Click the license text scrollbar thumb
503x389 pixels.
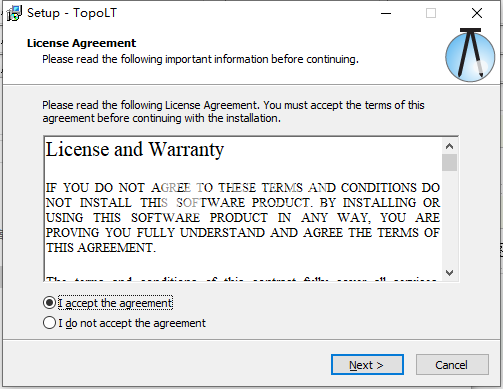coord(449,162)
